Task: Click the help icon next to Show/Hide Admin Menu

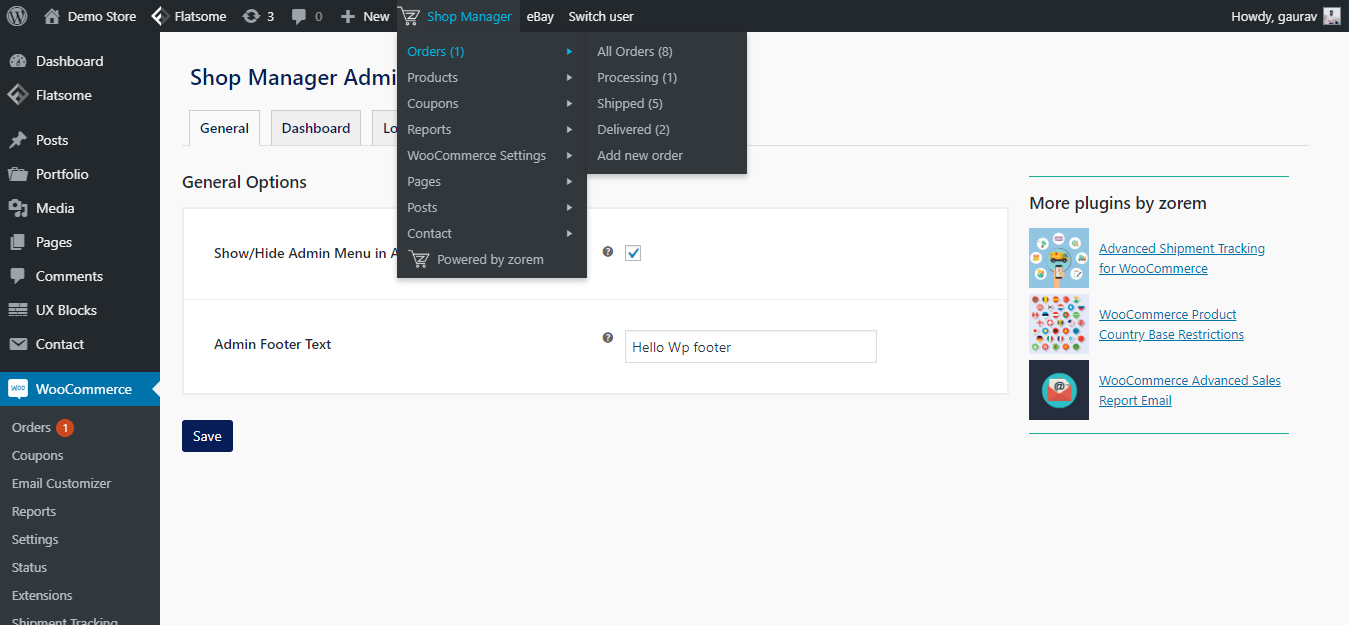Action: [x=607, y=252]
